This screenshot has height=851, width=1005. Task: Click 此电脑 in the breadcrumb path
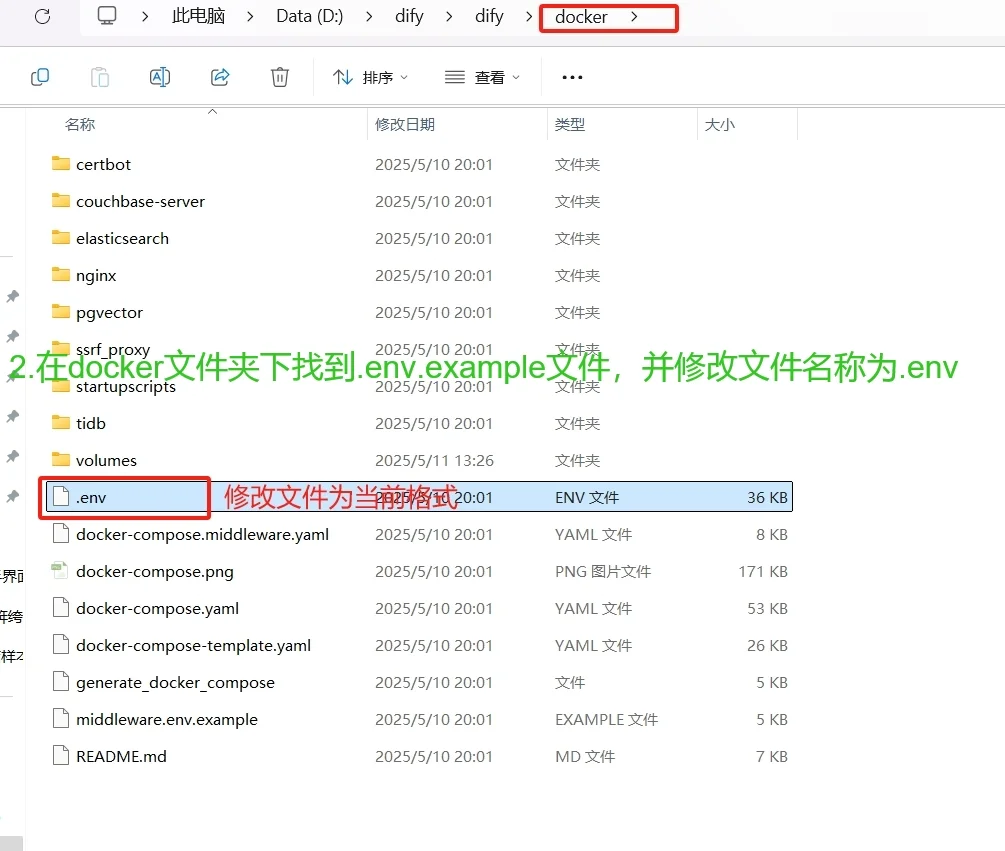click(x=198, y=16)
